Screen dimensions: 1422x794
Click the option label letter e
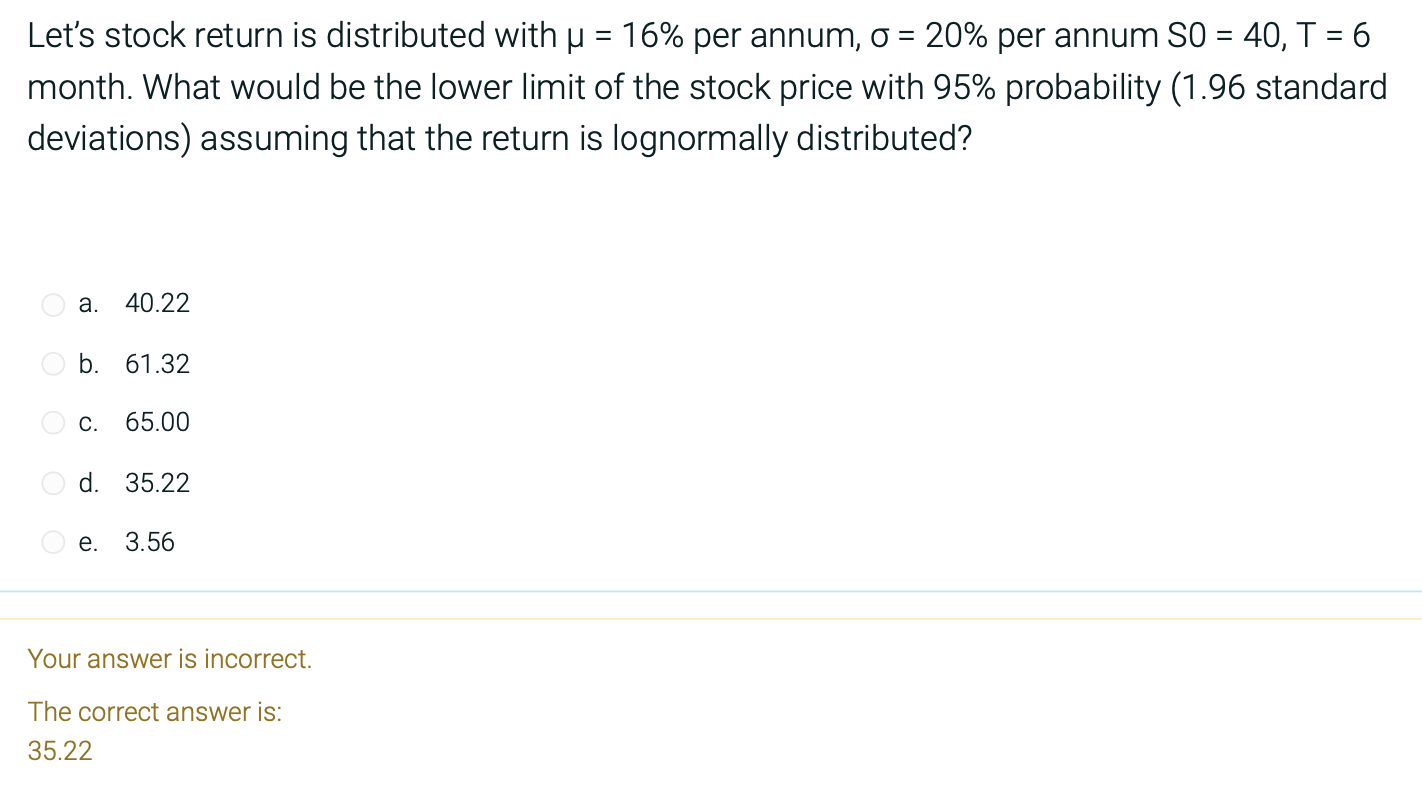[x=88, y=542]
